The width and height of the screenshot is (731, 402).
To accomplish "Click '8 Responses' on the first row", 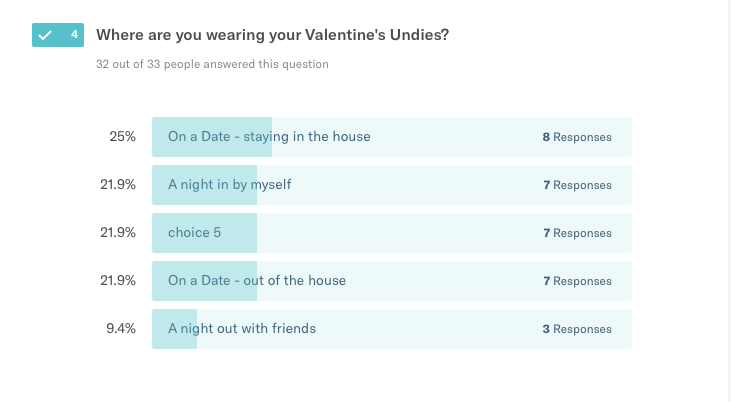I will click(x=577, y=137).
